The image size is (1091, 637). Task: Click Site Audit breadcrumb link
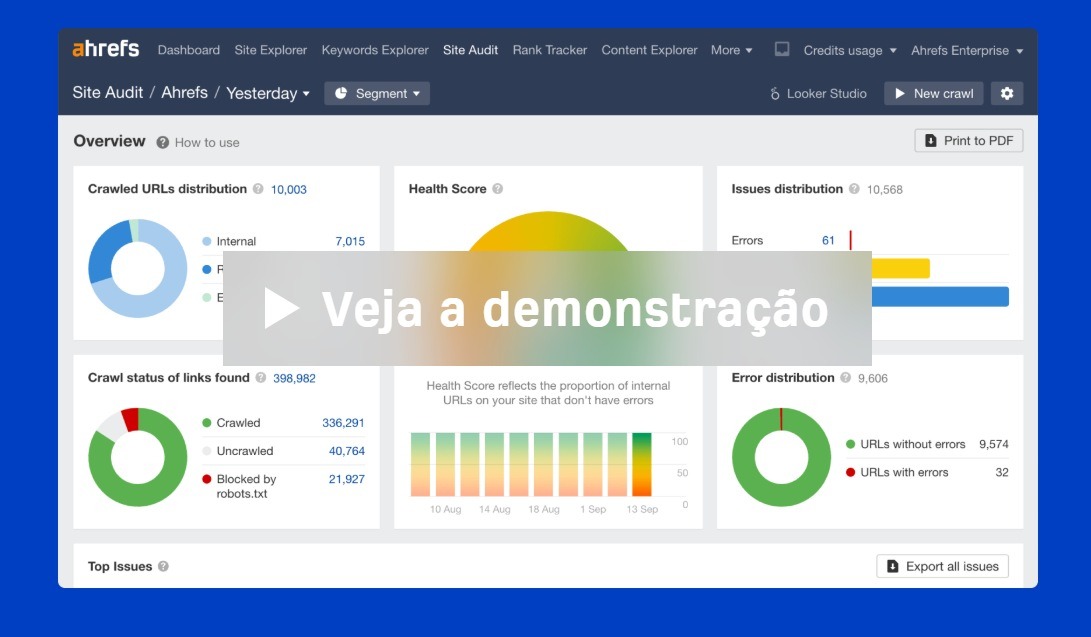(108, 92)
